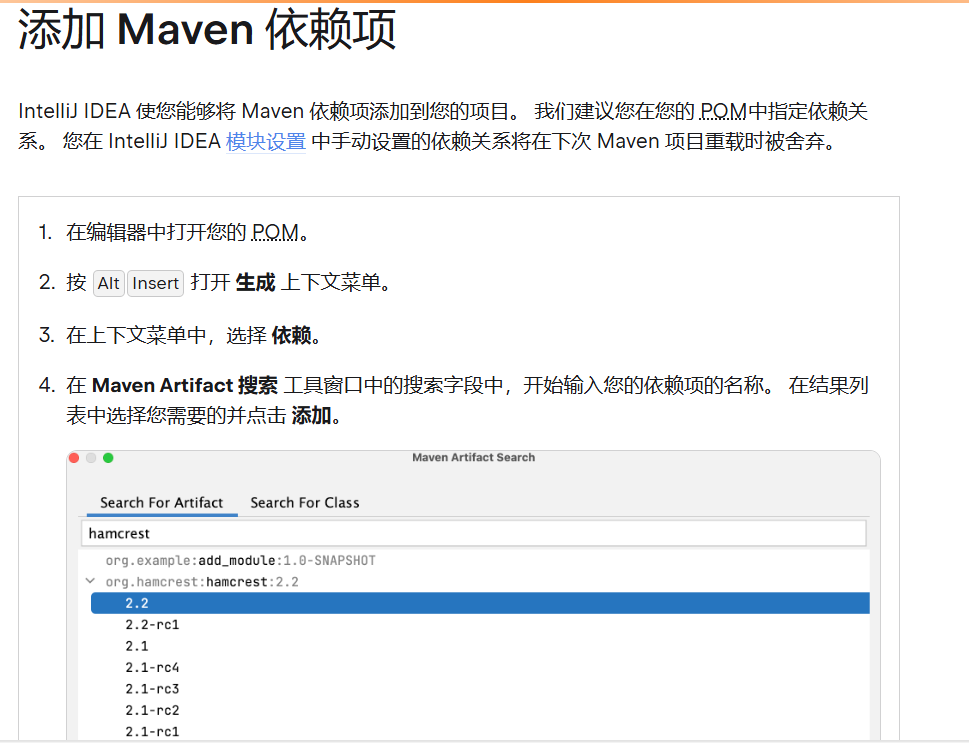
Task: Click the Alt key badge
Action: (109, 283)
